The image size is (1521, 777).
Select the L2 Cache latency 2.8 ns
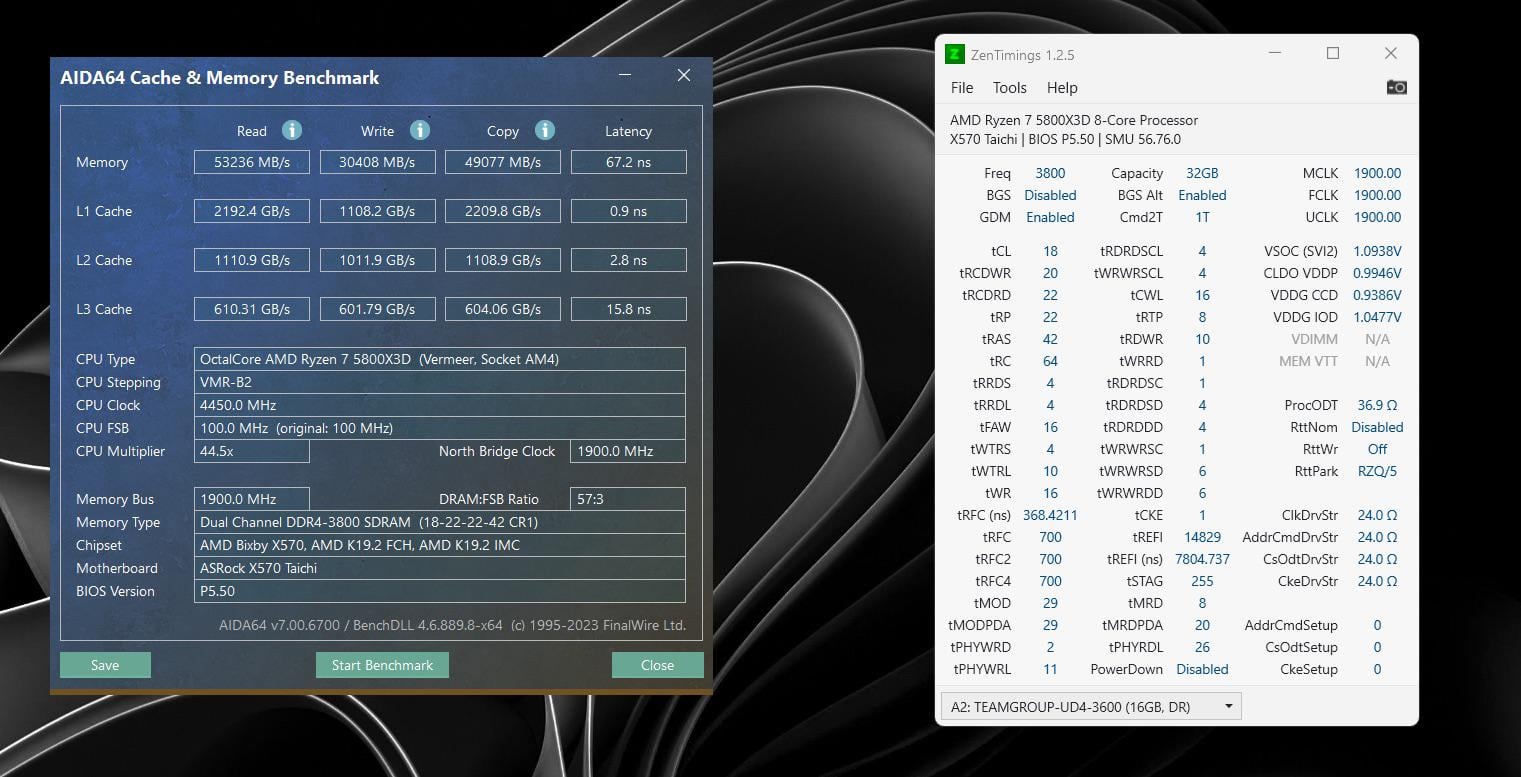629,260
